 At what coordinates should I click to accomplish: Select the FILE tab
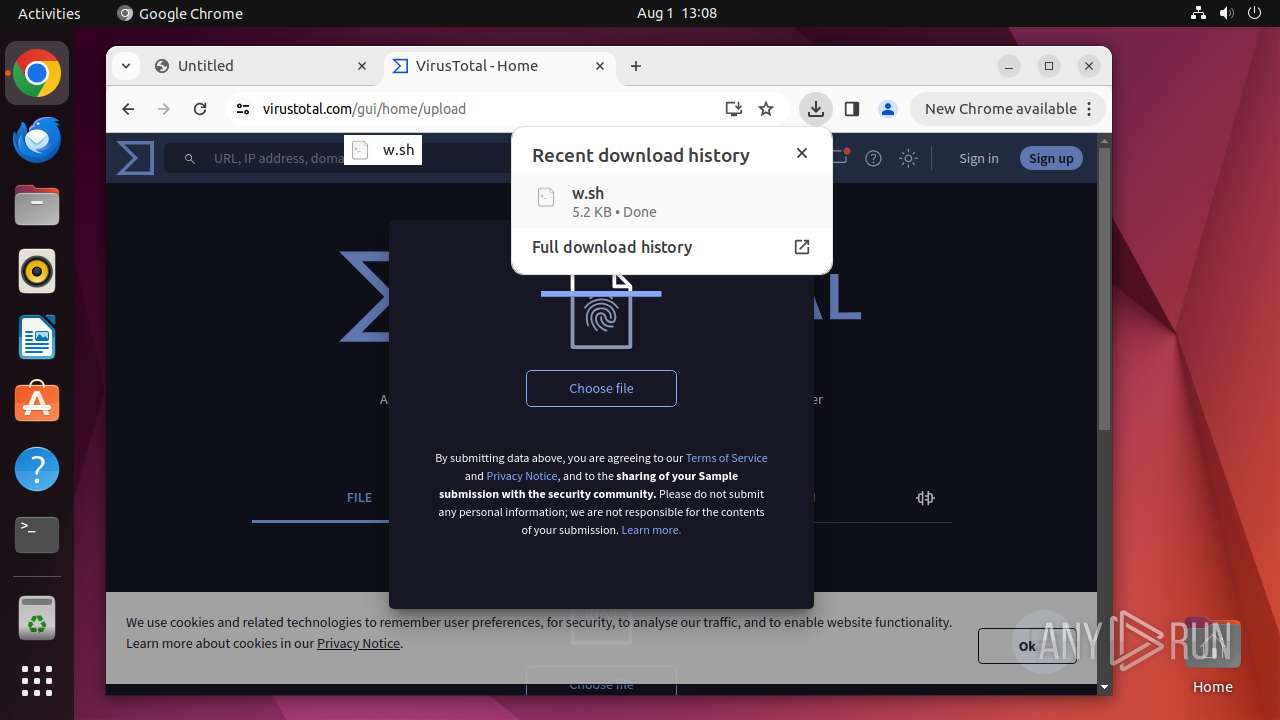359,497
